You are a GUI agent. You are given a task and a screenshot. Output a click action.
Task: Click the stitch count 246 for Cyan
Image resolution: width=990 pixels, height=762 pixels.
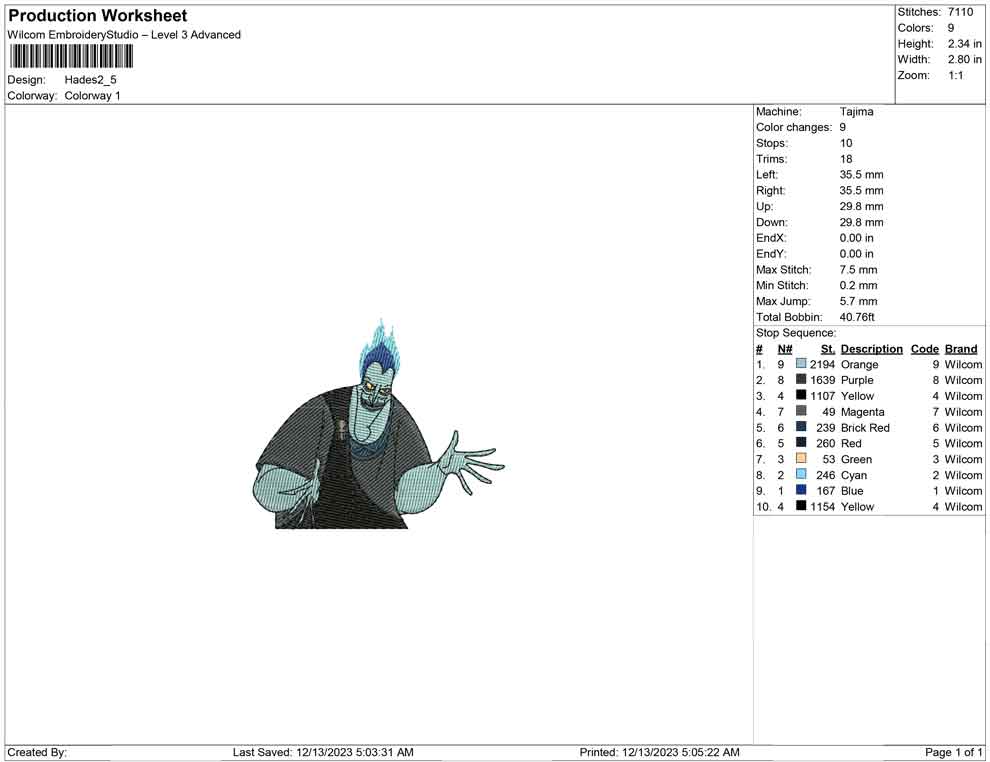tap(826, 475)
